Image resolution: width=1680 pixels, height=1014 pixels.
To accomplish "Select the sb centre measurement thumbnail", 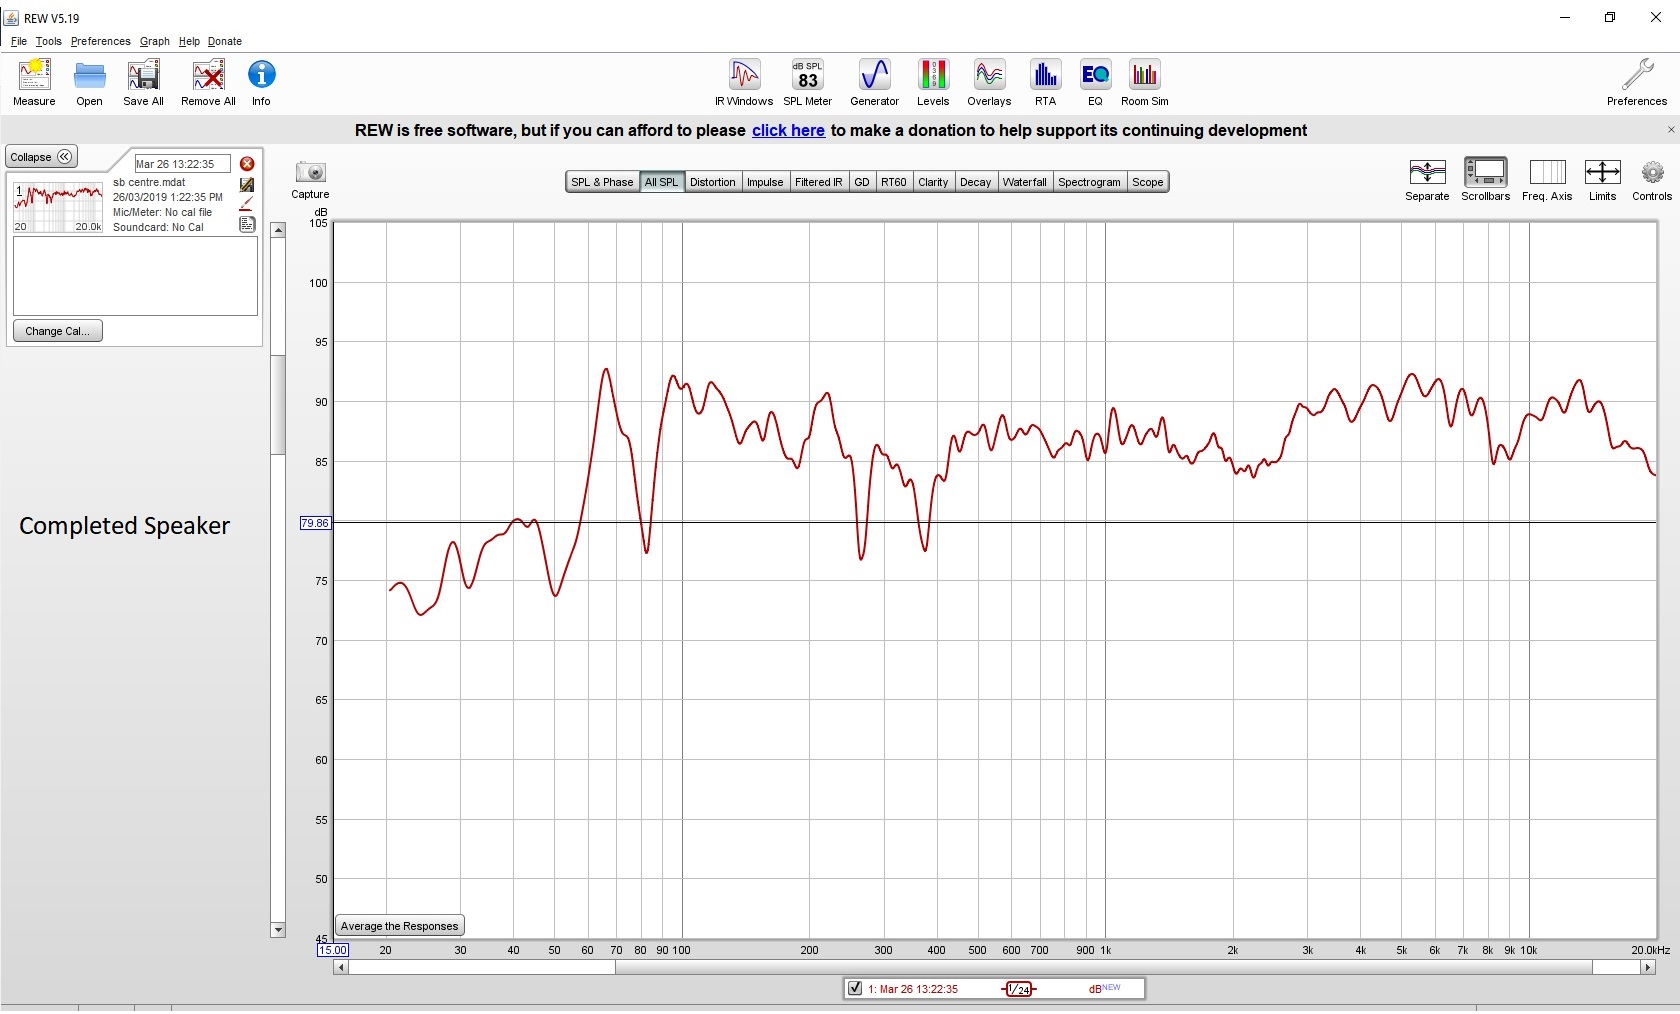I will click(x=58, y=207).
